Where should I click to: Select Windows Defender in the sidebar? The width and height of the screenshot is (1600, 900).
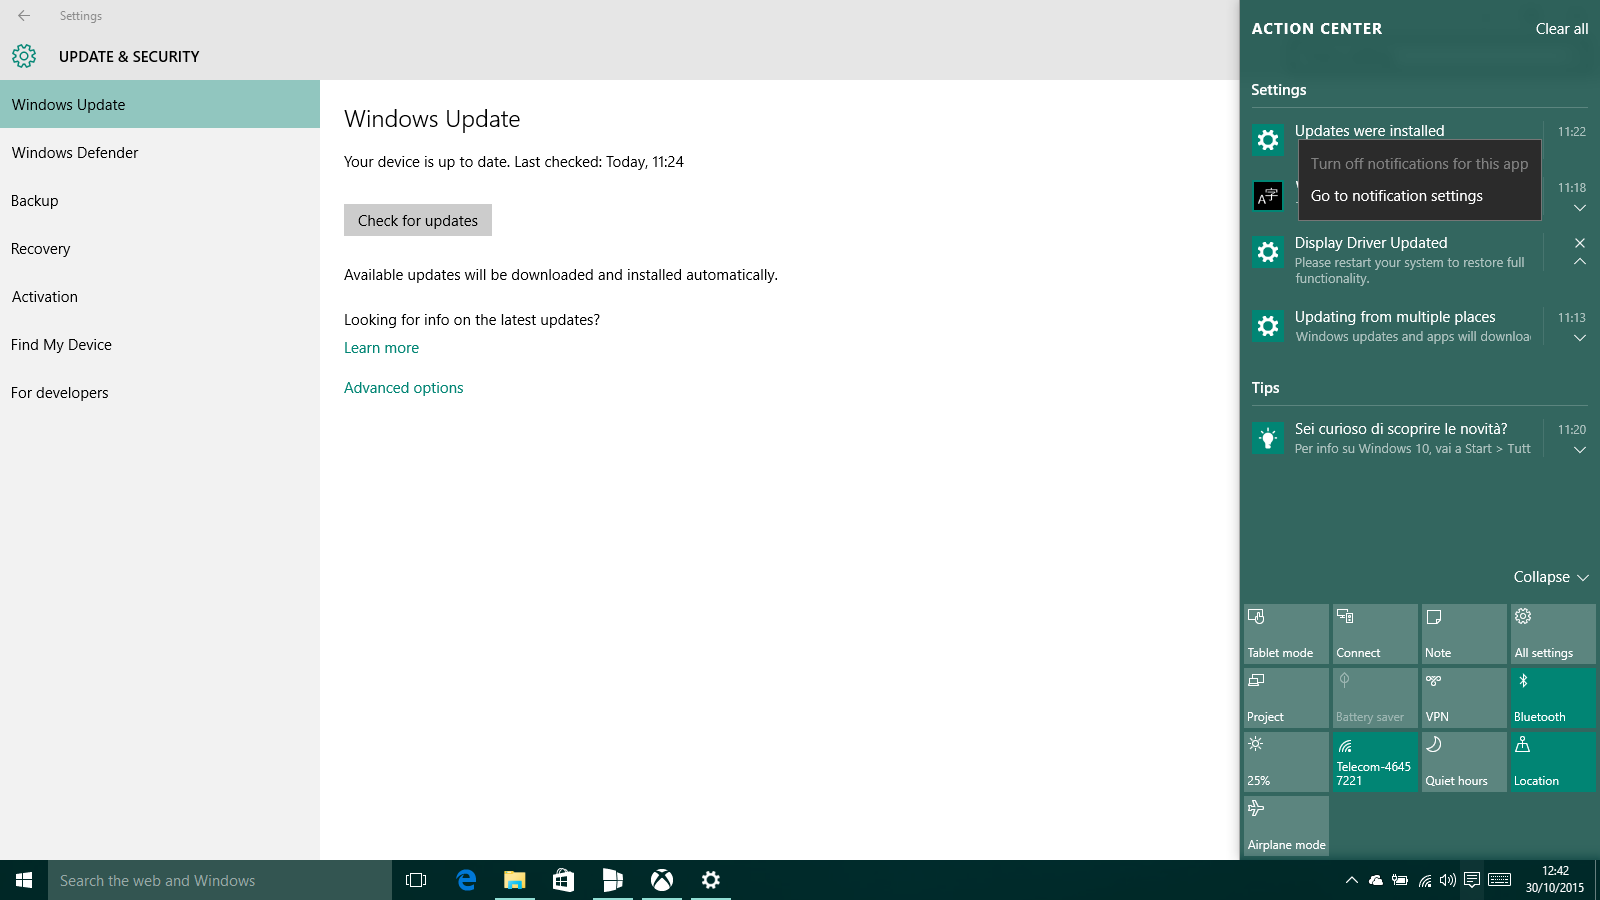[x=160, y=152]
